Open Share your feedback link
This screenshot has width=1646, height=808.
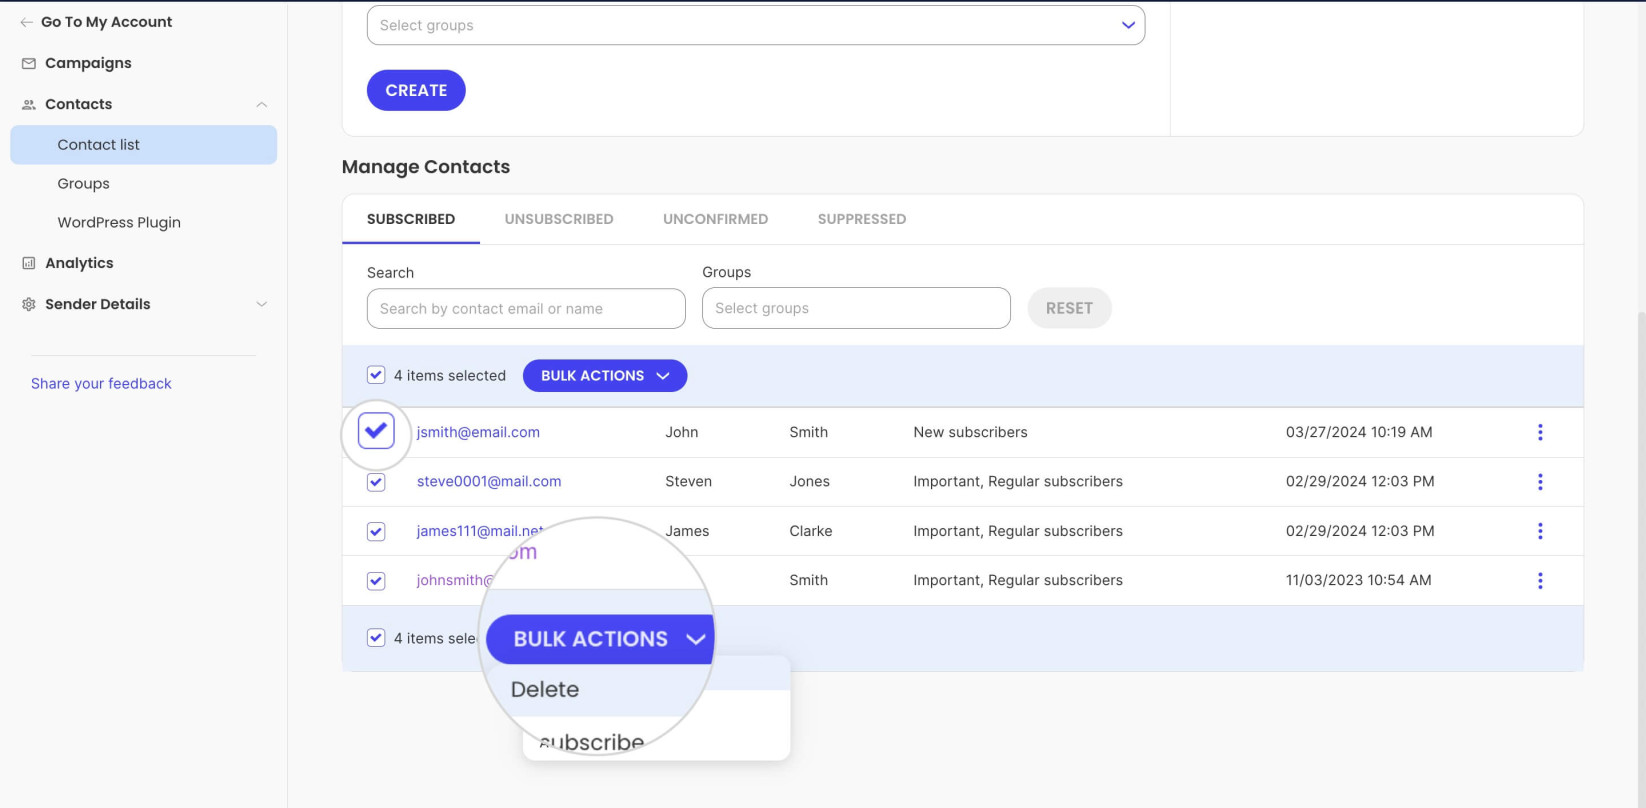tap(101, 384)
